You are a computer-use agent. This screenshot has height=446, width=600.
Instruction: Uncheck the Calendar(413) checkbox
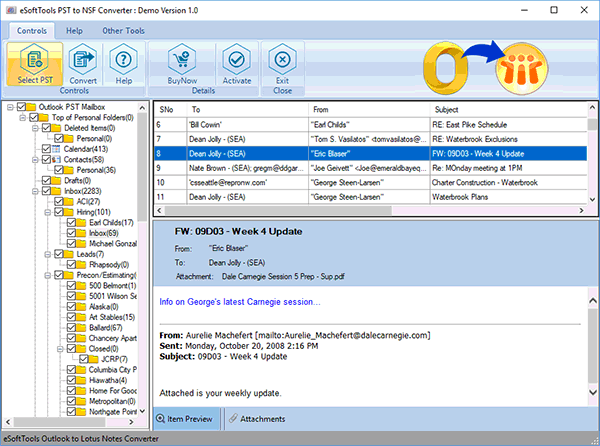(x=46, y=149)
